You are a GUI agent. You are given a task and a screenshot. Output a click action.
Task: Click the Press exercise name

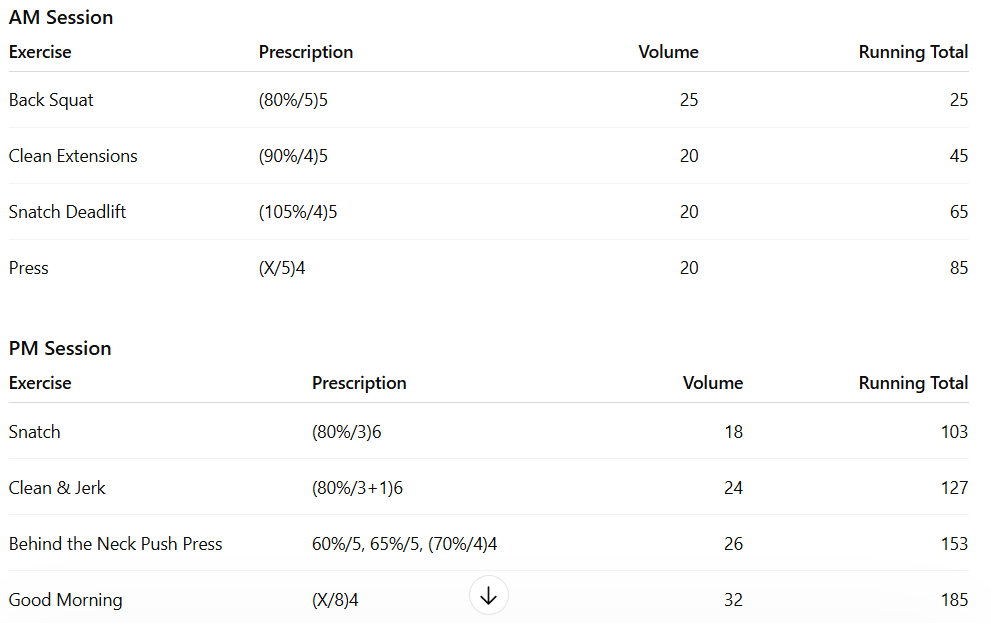29,268
